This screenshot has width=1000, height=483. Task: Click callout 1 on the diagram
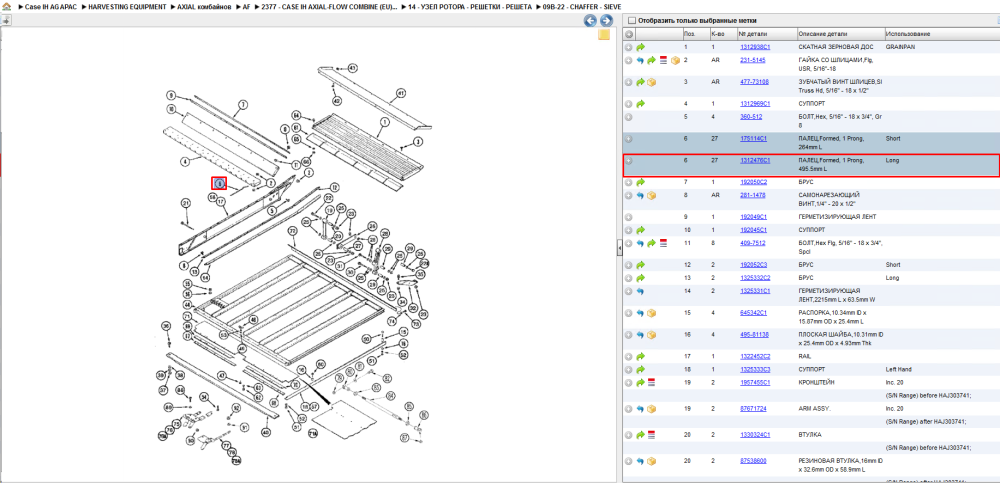coord(385,121)
